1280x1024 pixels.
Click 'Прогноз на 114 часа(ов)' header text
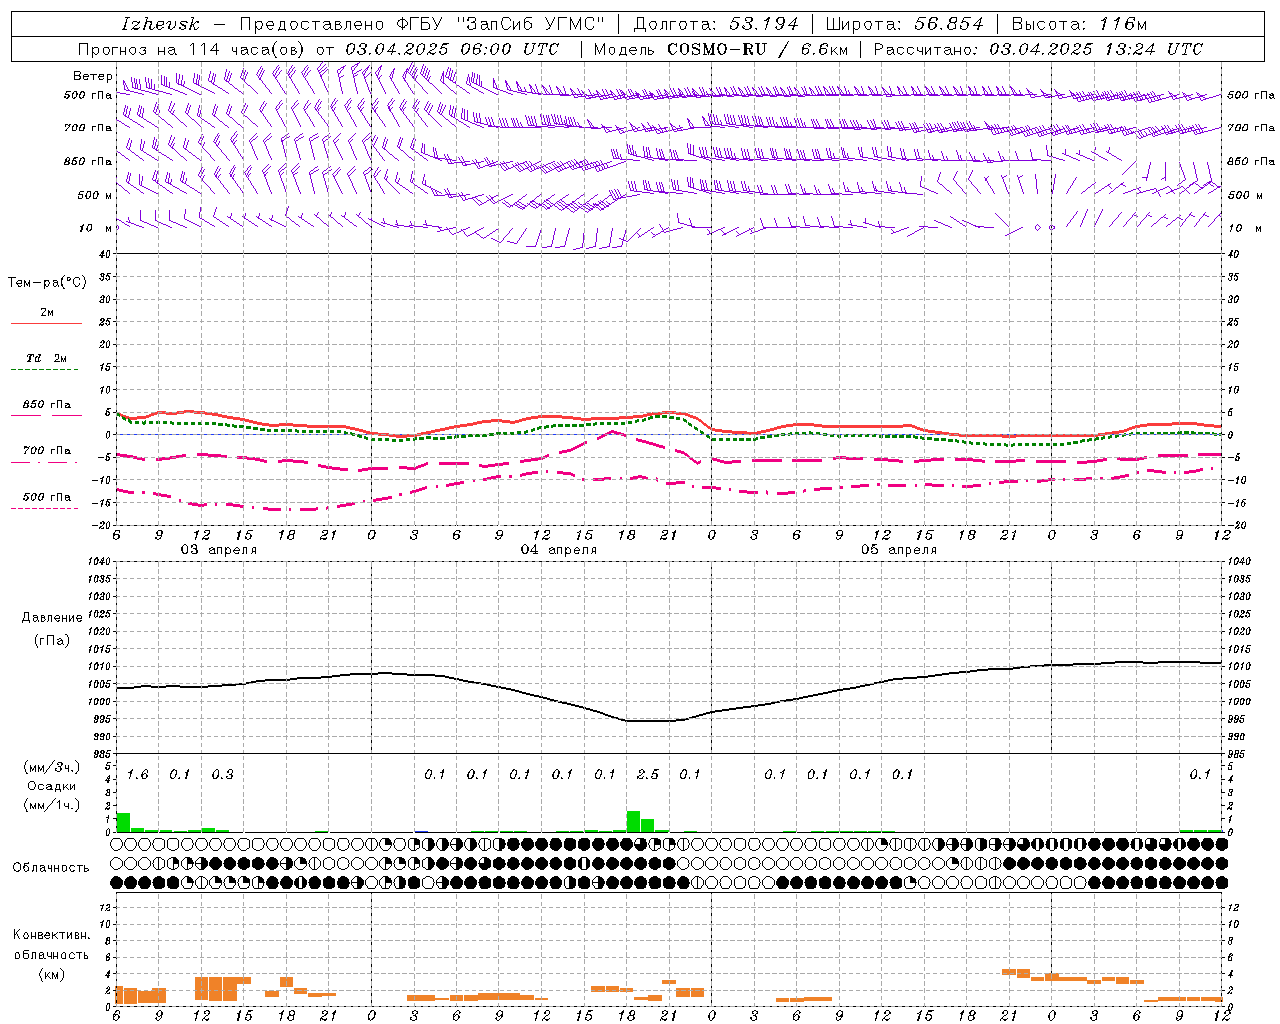pyautogui.click(x=192, y=49)
